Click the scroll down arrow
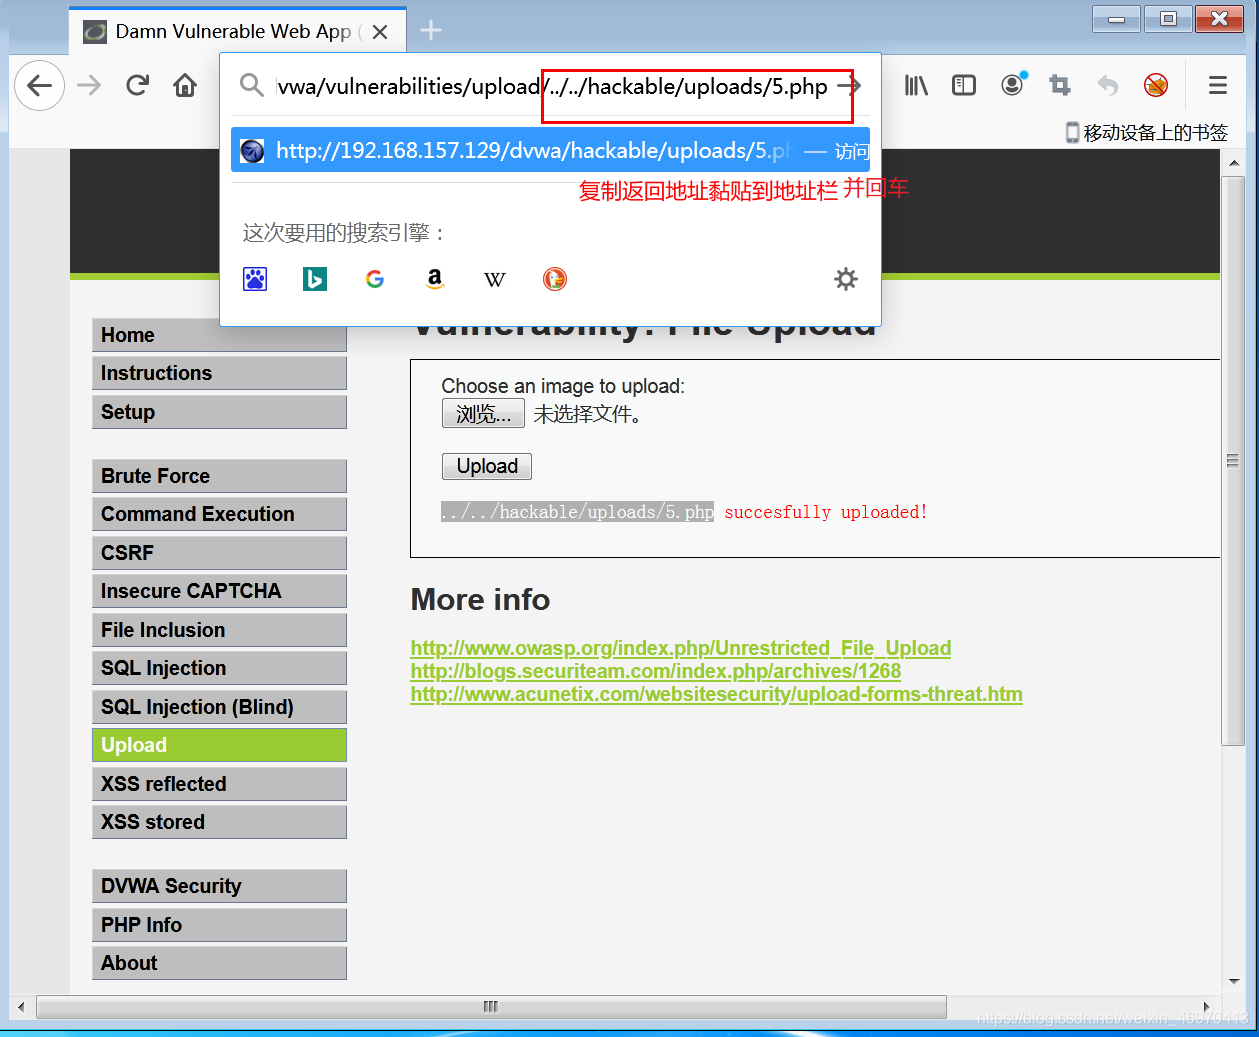This screenshot has width=1259, height=1037. pyautogui.click(x=1233, y=982)
